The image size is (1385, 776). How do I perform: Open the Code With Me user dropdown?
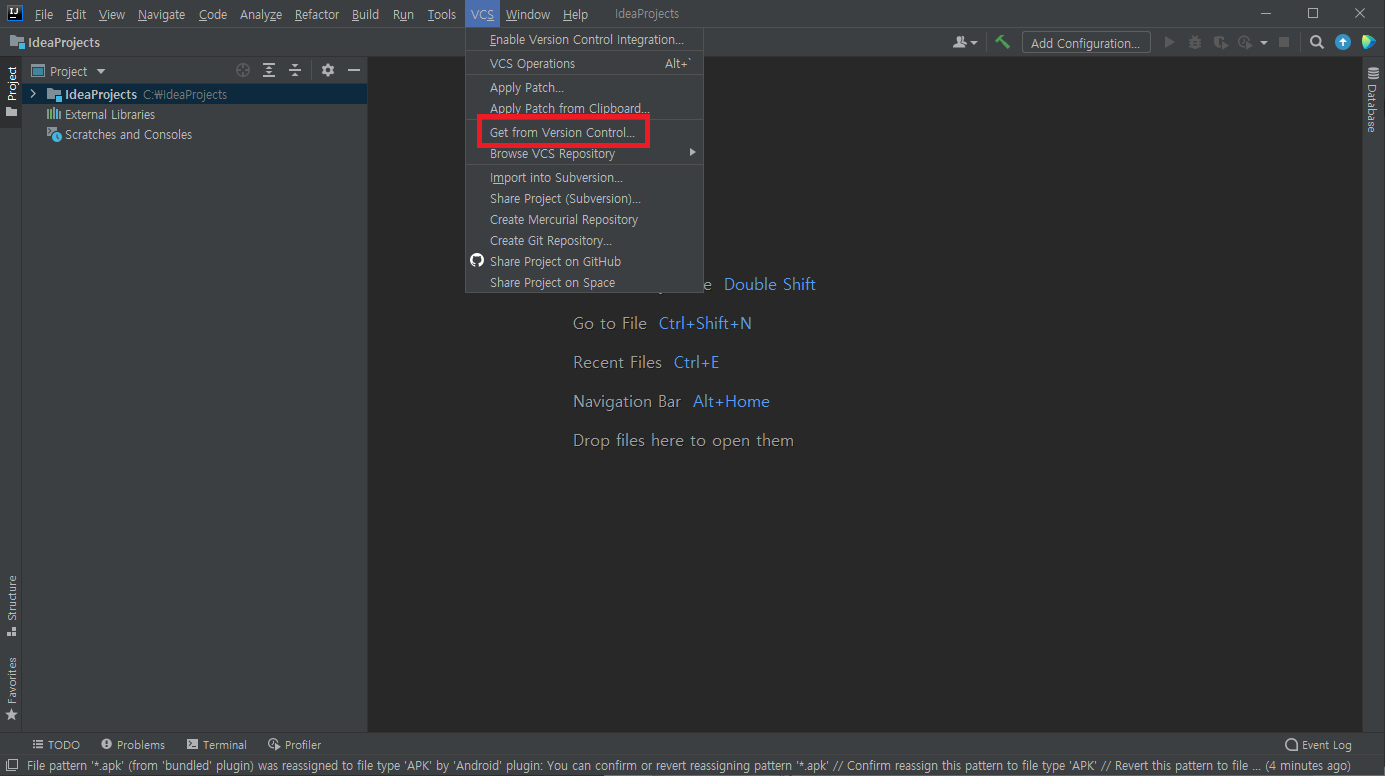pyautogui.click(x=965, y=42)
